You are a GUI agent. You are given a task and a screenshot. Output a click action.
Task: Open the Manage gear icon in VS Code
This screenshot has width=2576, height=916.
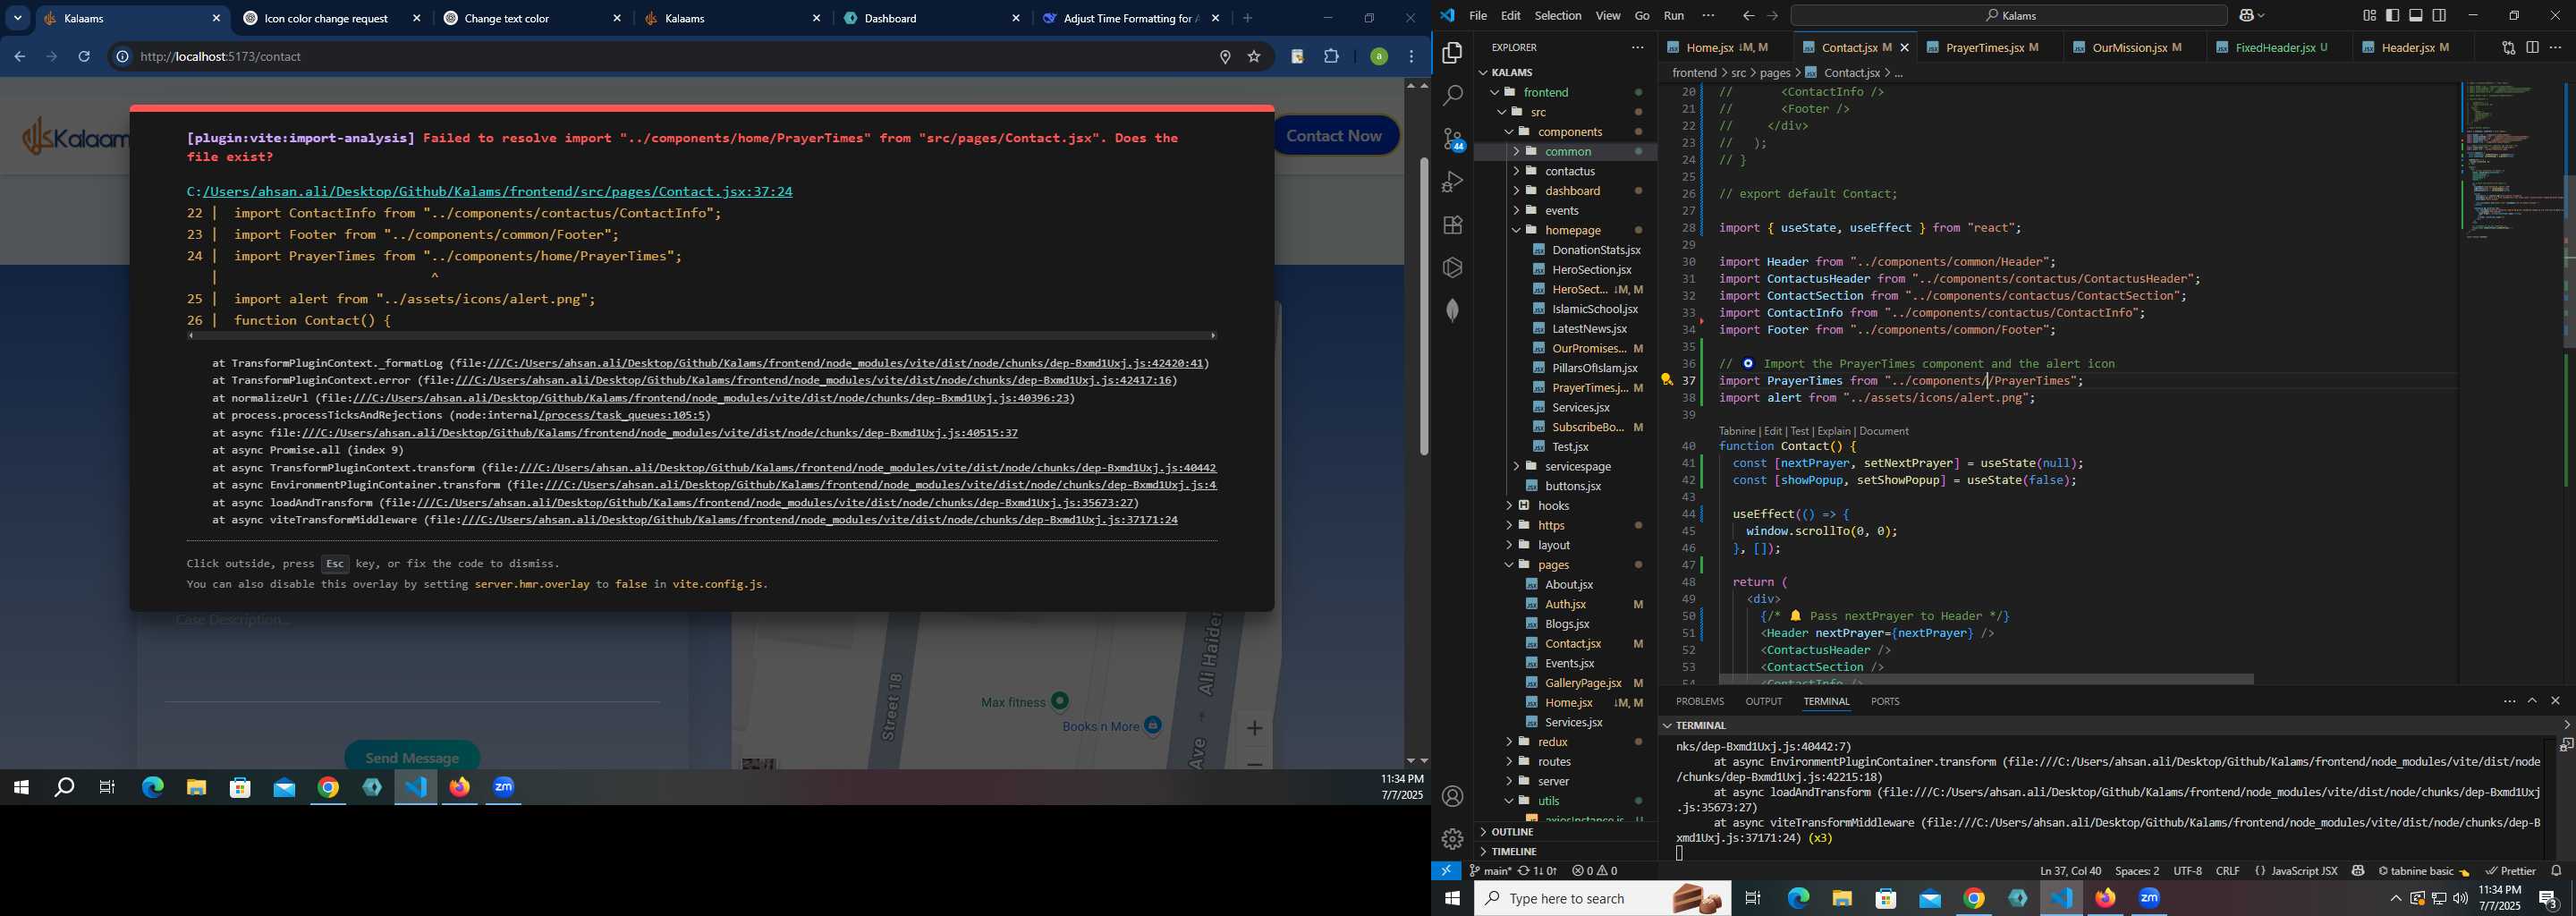click(1452, 839)
